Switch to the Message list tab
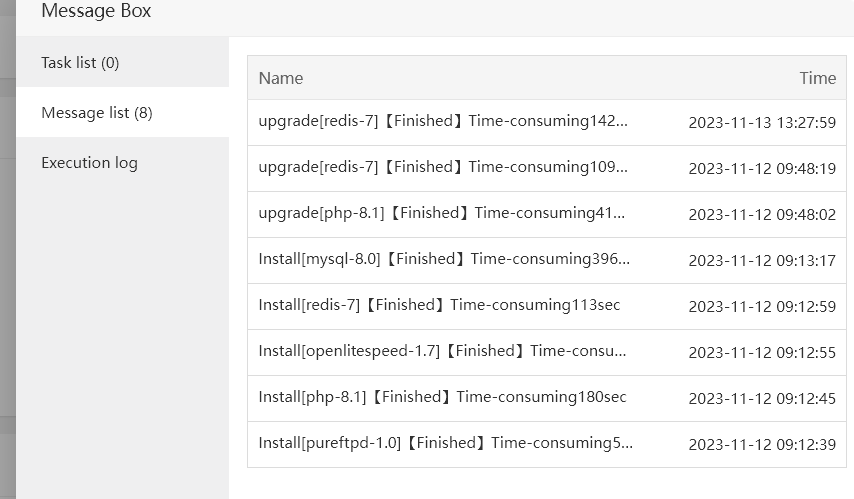 (x=97, y=113)
